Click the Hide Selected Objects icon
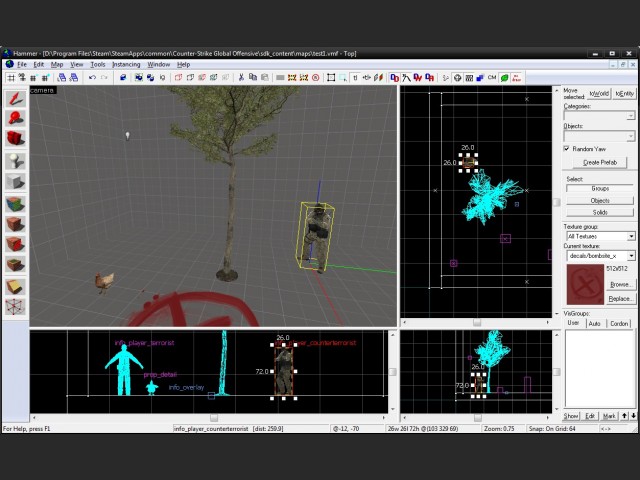The width and height of the screenshot is (640, 480). pos(178,78)
